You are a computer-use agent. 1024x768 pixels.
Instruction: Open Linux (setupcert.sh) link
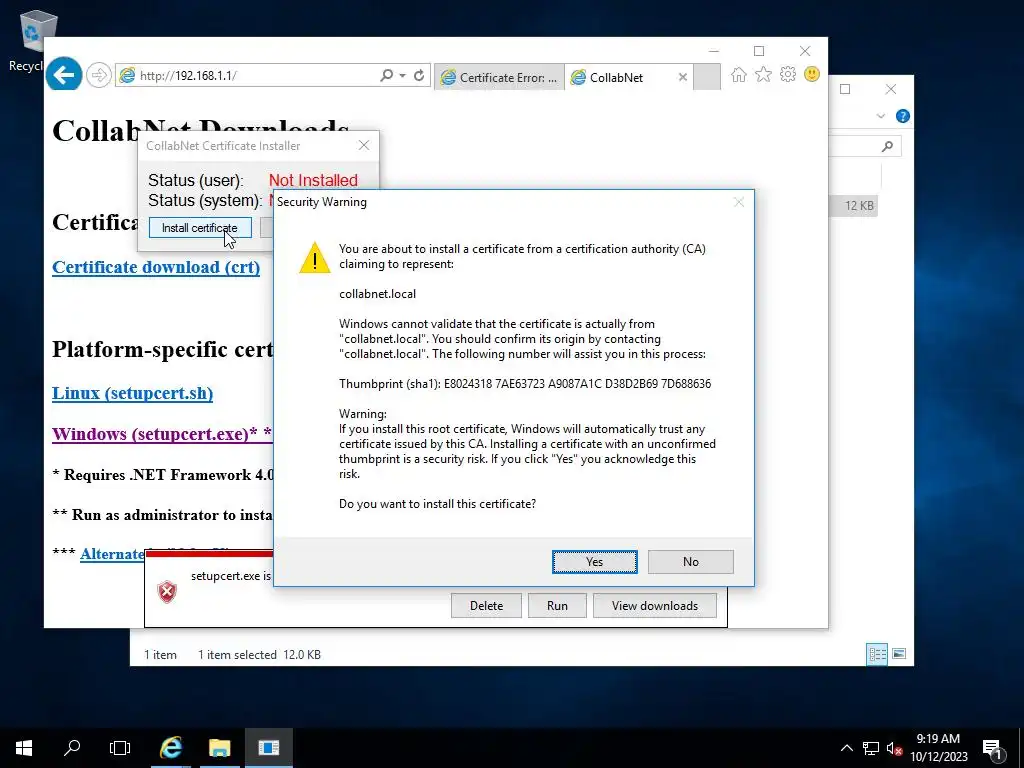(x=133, y=393)
